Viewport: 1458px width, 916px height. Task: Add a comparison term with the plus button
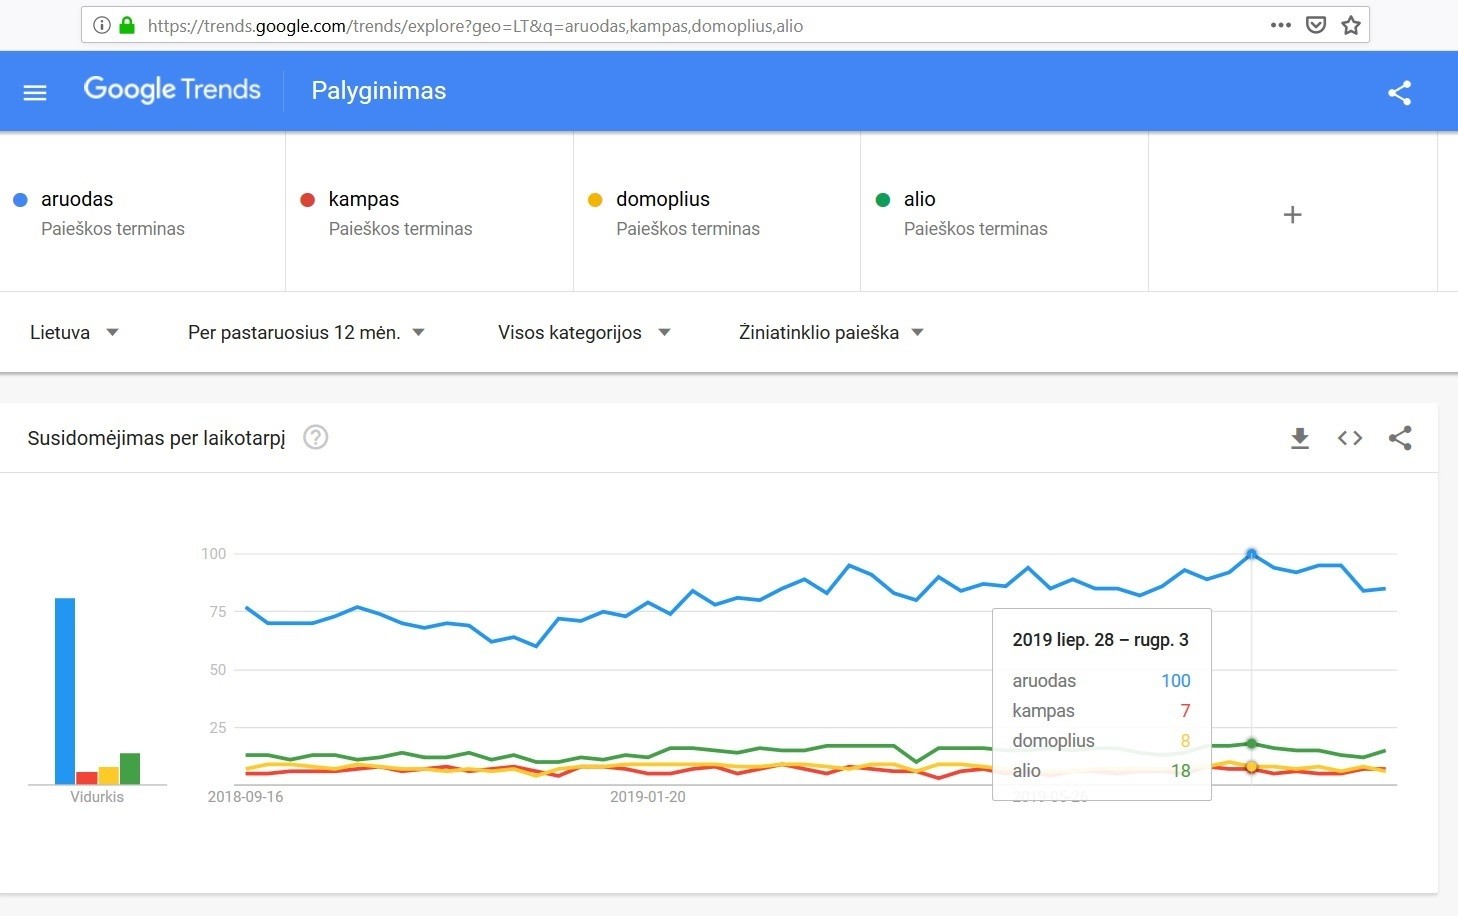pos(1292,214)
